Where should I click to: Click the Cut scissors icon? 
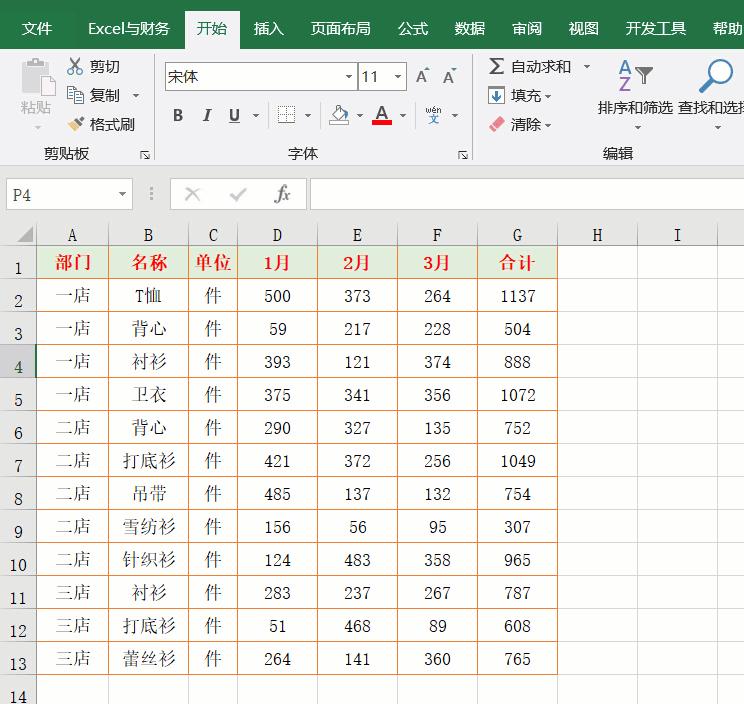point(74,67)
